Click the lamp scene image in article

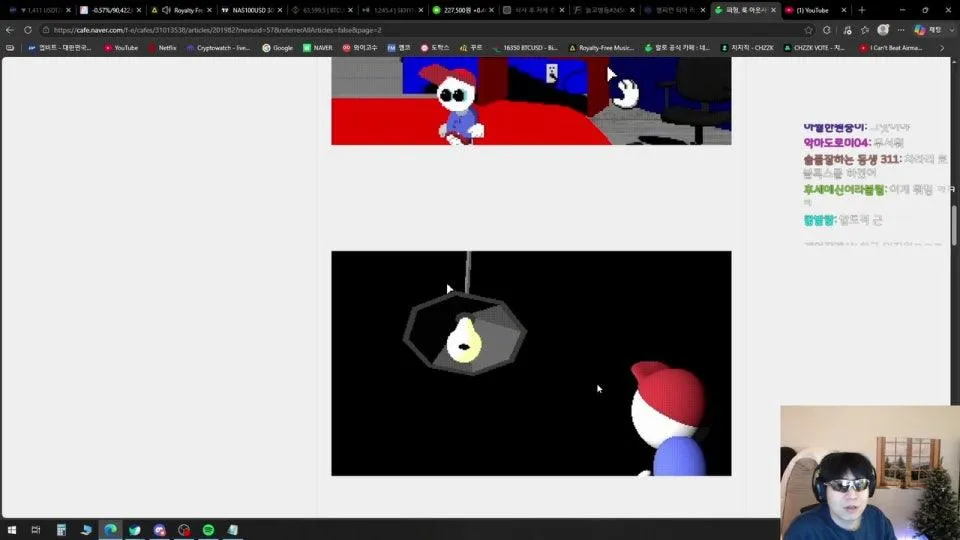tap(531, 363)
